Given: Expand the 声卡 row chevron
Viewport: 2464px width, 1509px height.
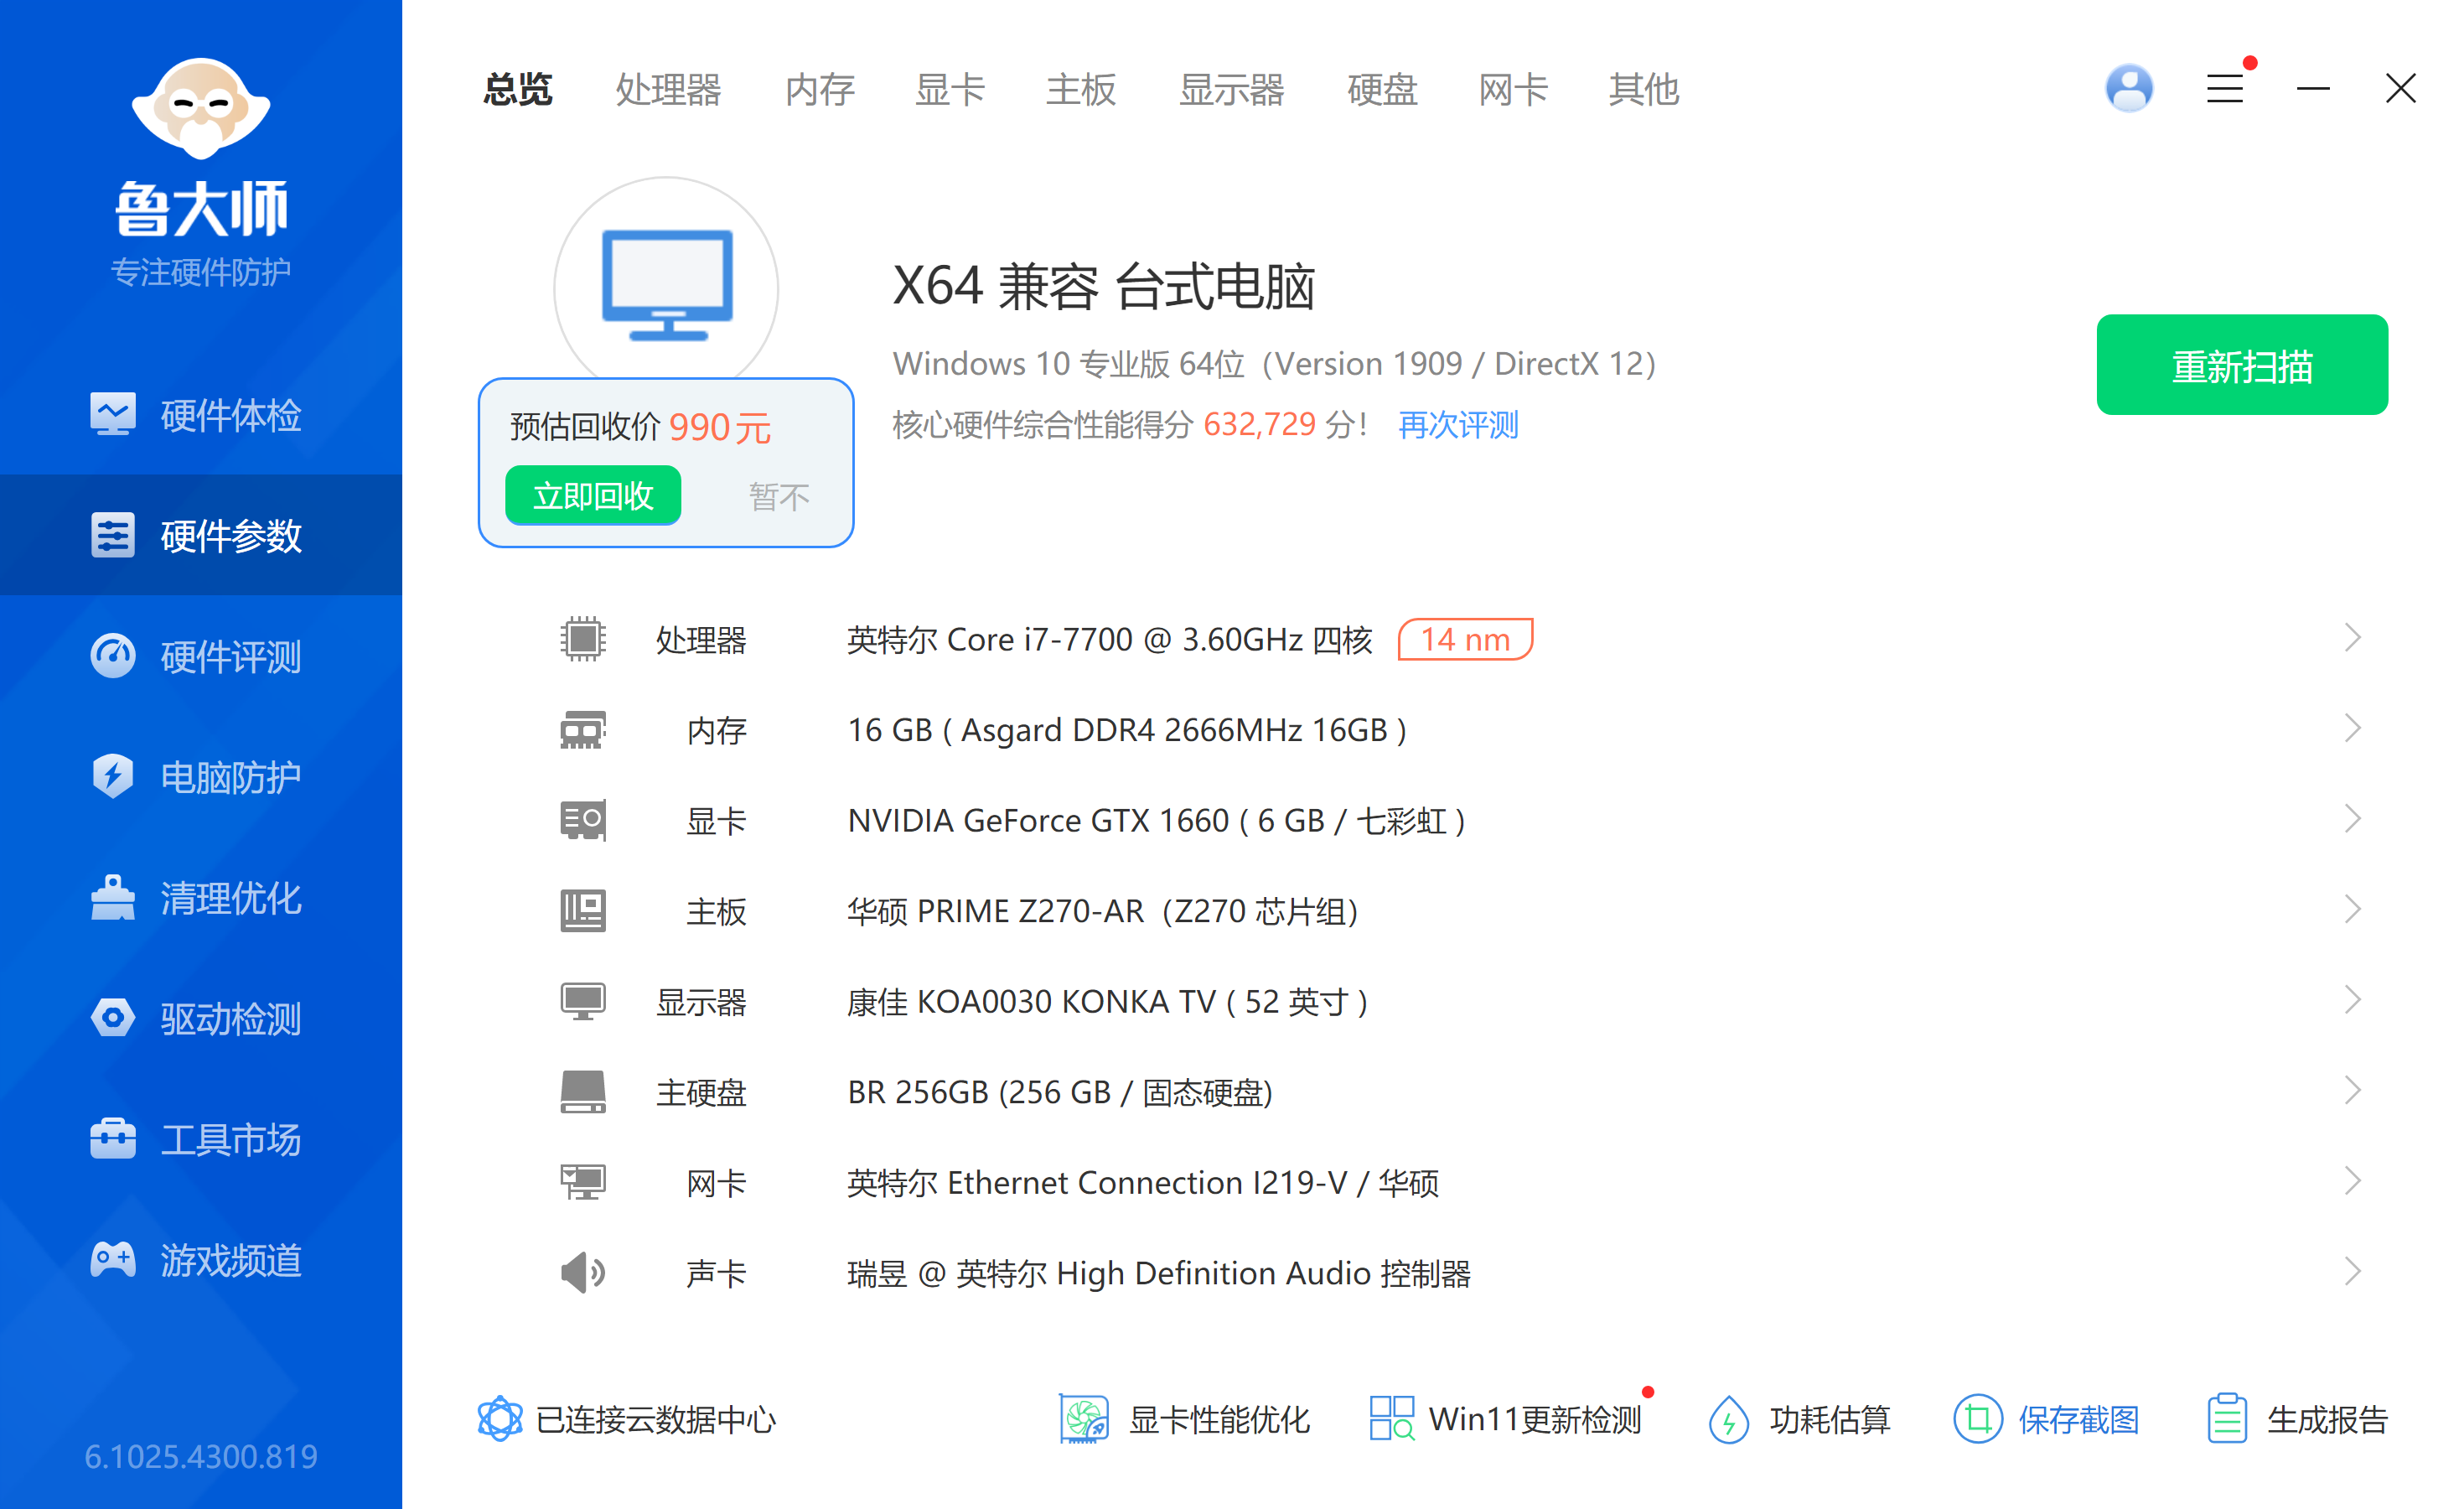Looking at the screenshot, I should [2352, 1272].
